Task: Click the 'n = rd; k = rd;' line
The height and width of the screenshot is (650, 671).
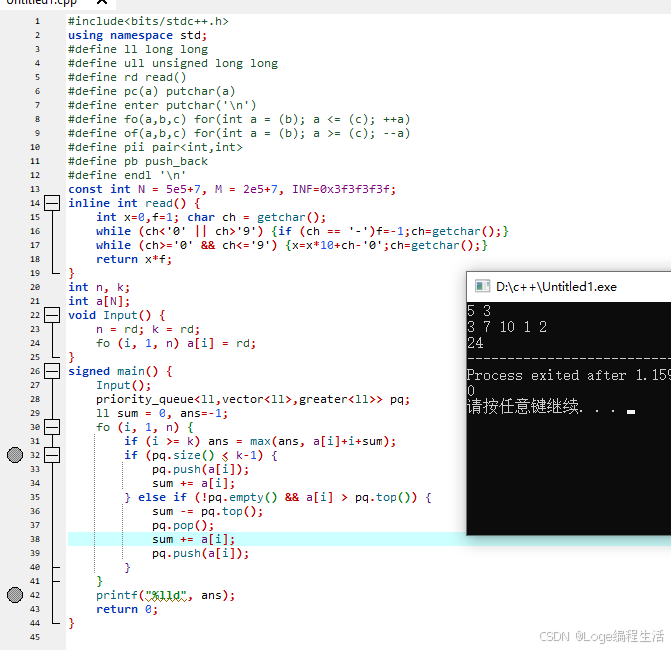Action: pyautogui.click(x=148, y=329)
